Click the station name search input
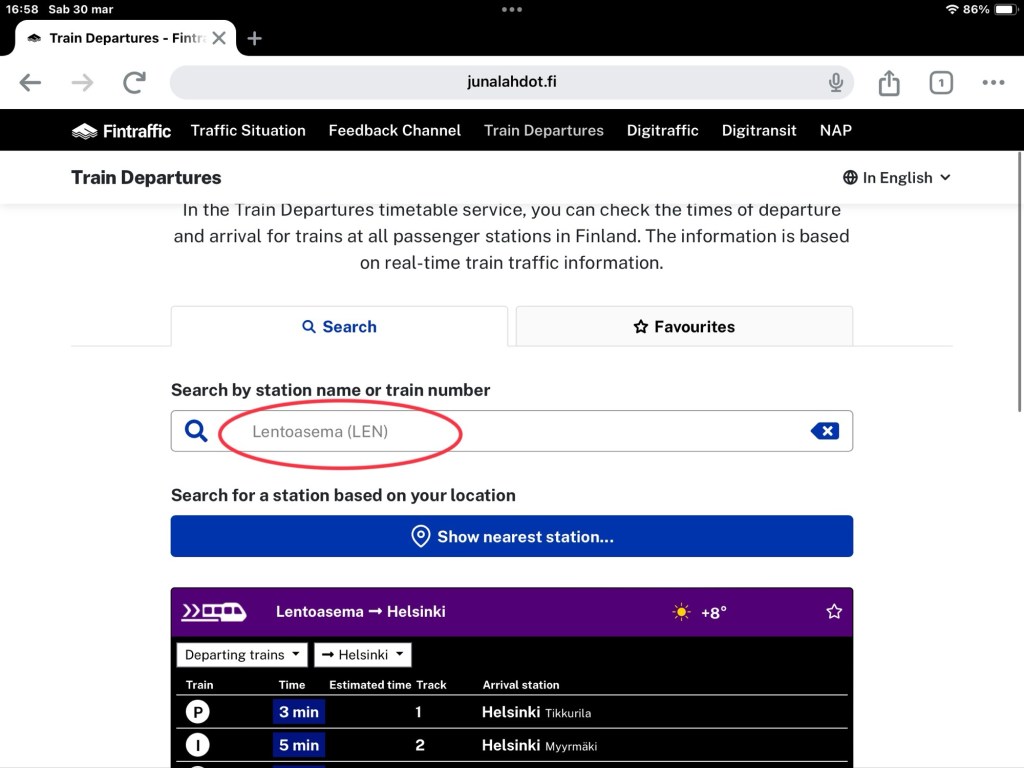Screen dimensions: 1024x768 pyautogui.click(x=500, y=432)
